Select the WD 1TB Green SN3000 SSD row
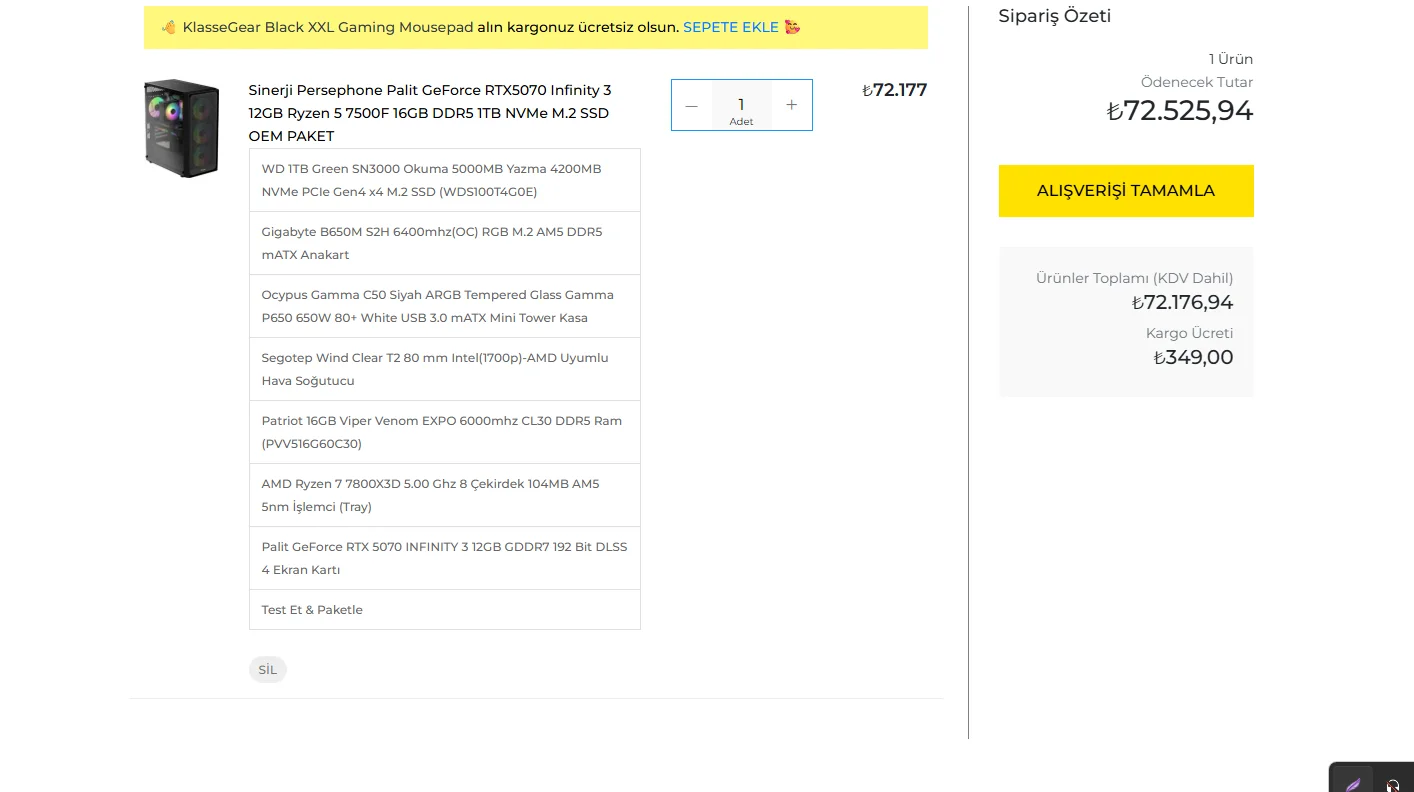Screen dimensions: 1414x792 pyautogui.click(x=444, y=181)
